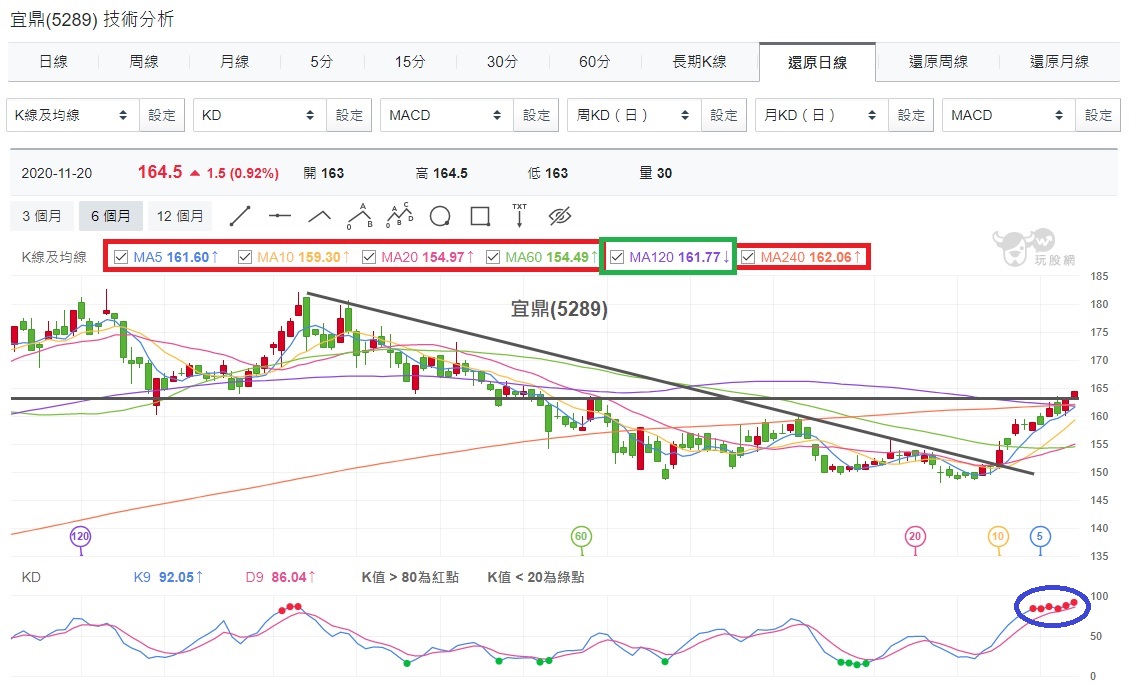Click 設定 next to first MACD dropdown

(536, 115)
